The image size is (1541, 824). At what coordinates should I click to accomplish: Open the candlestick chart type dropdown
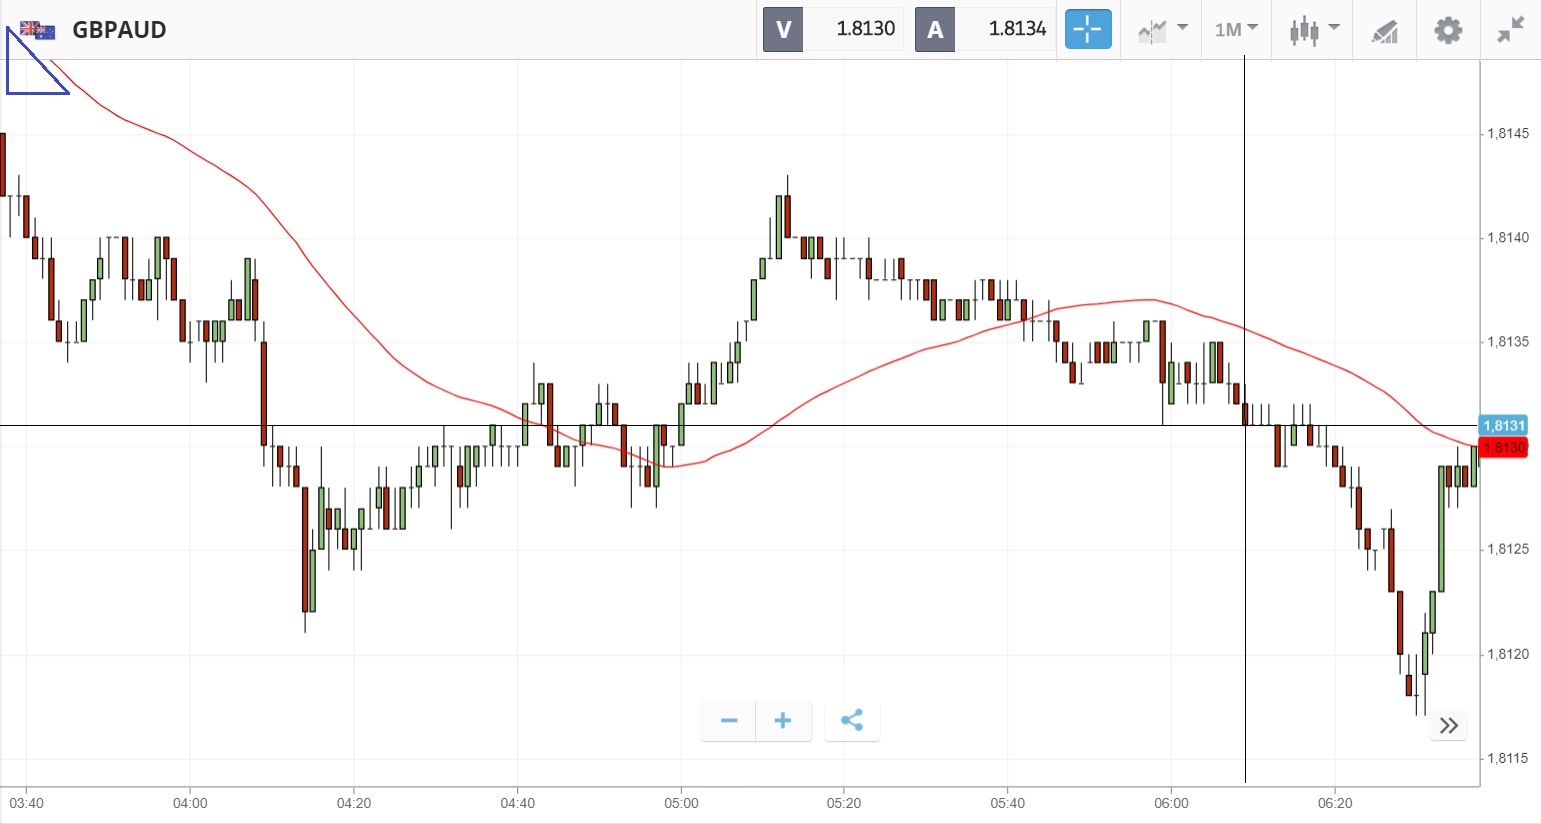point(1313,30)
